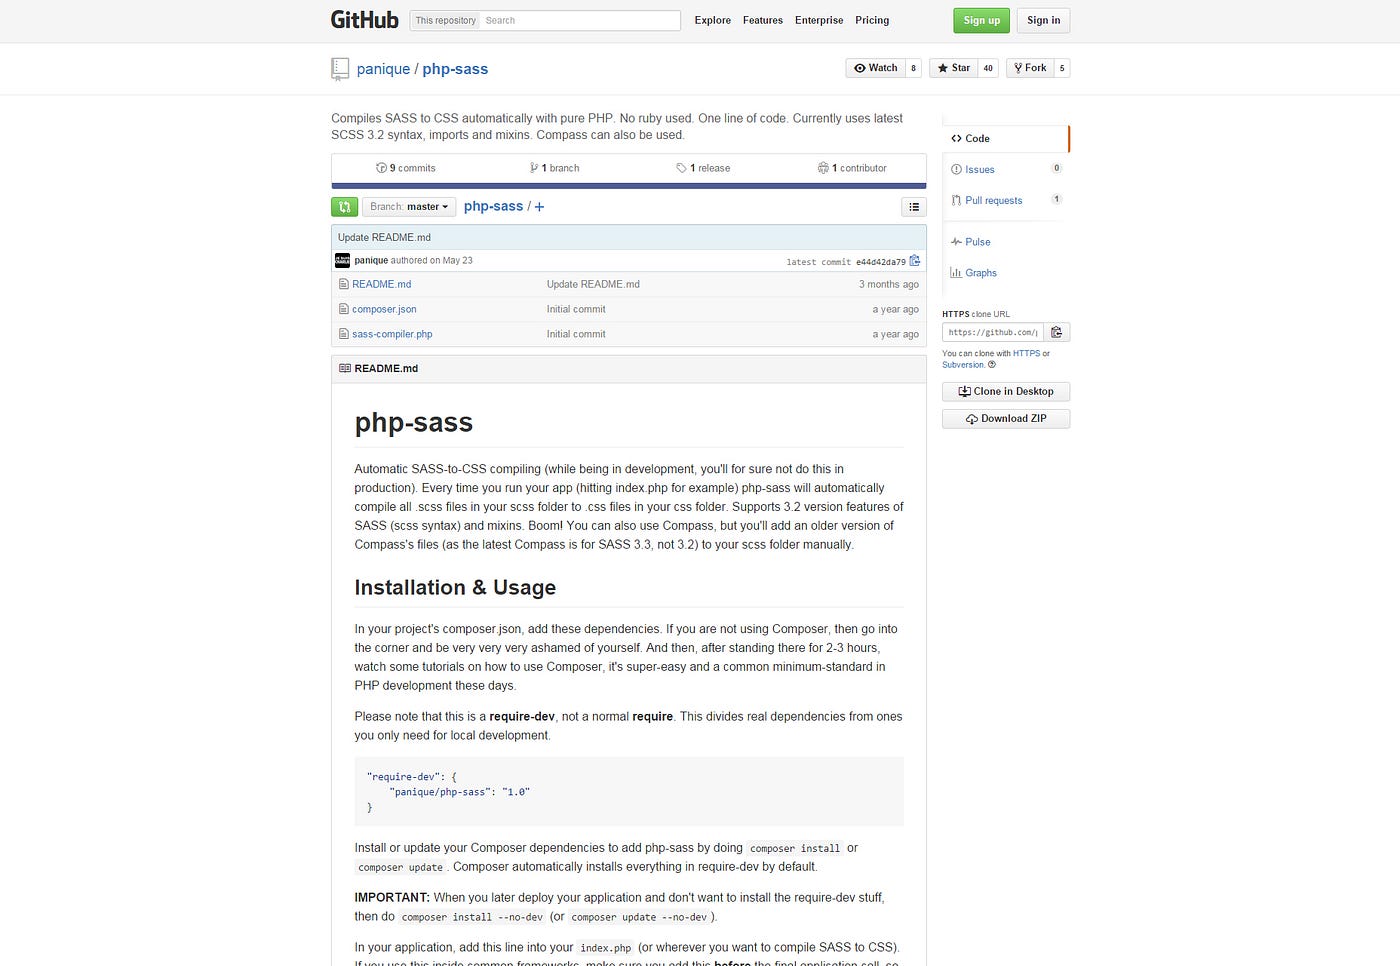
Task: Click the HTTPS clone URL text field
Action: [993, 332]
